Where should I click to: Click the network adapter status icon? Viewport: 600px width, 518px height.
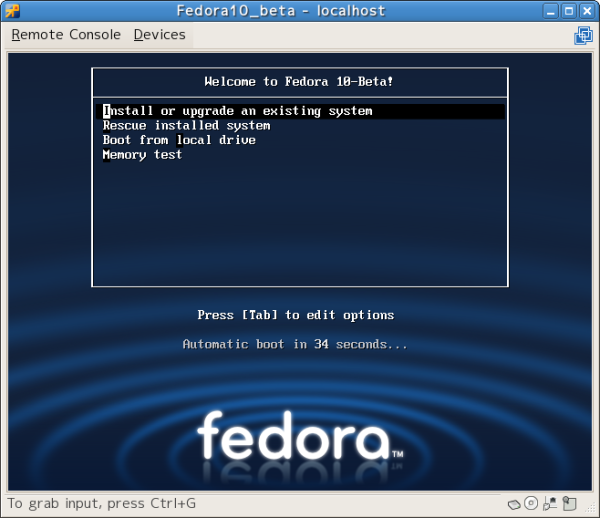pos(550,503)
